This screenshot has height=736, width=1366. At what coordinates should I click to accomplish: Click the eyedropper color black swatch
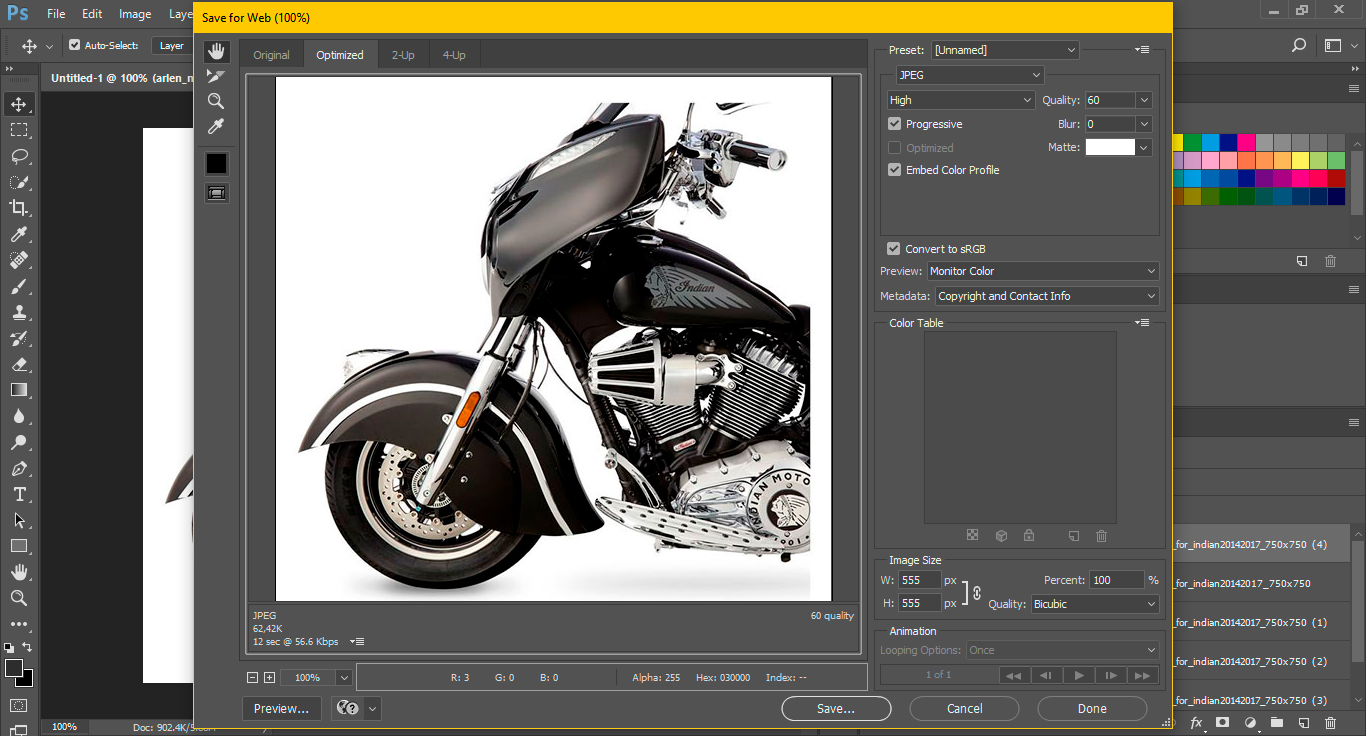pyautogui.click(x=216, y=163)
